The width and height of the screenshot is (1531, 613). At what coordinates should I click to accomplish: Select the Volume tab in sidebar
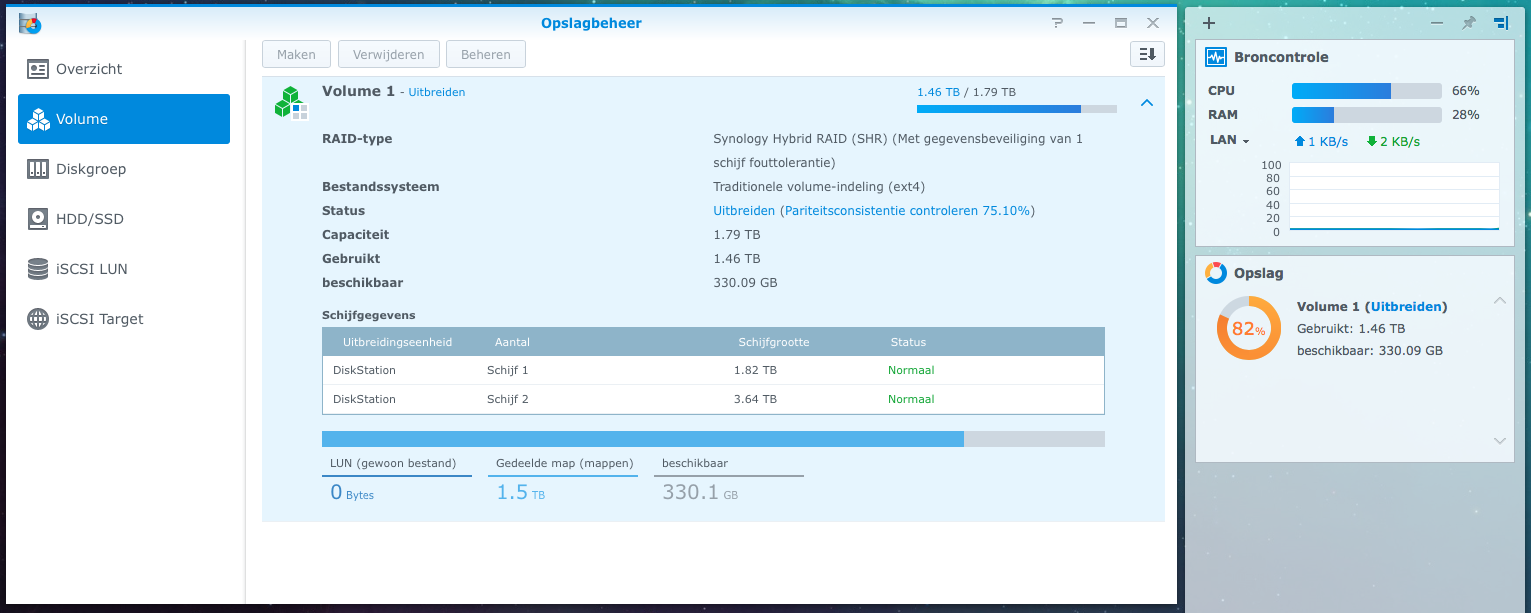click(124, 119)
